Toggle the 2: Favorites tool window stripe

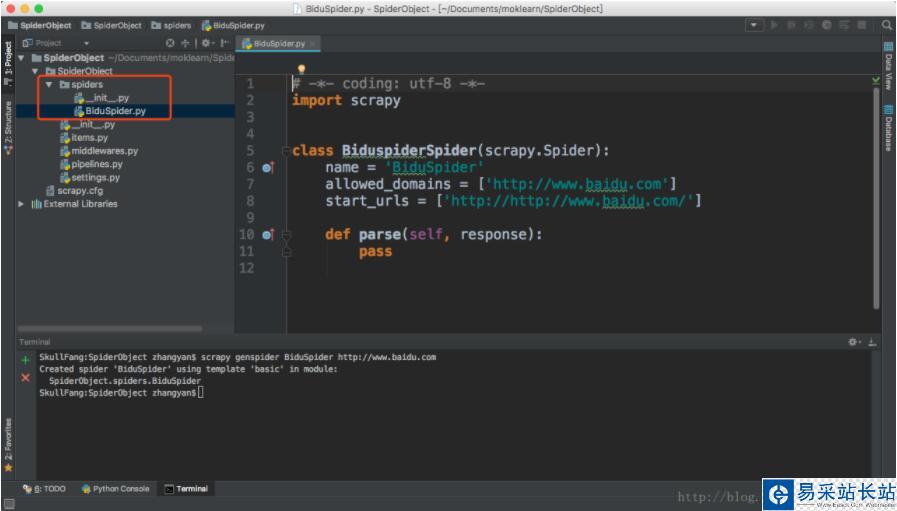pyautogui.click(x=8, y=445)
